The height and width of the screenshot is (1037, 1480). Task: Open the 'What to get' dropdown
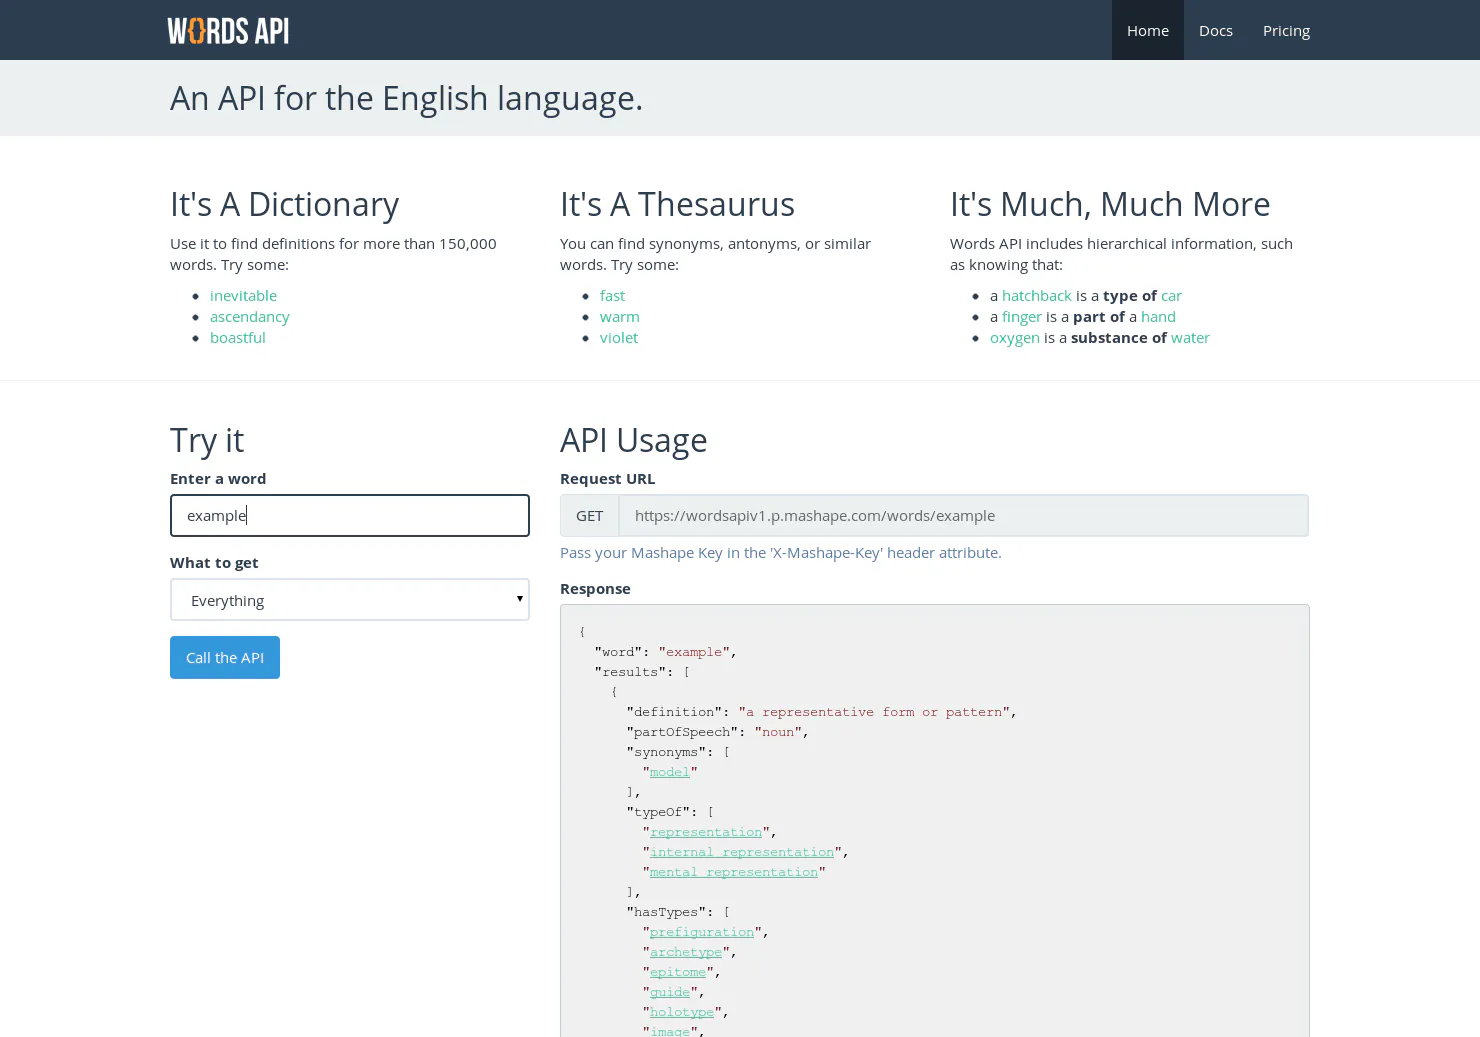click(x=350, y=600)
